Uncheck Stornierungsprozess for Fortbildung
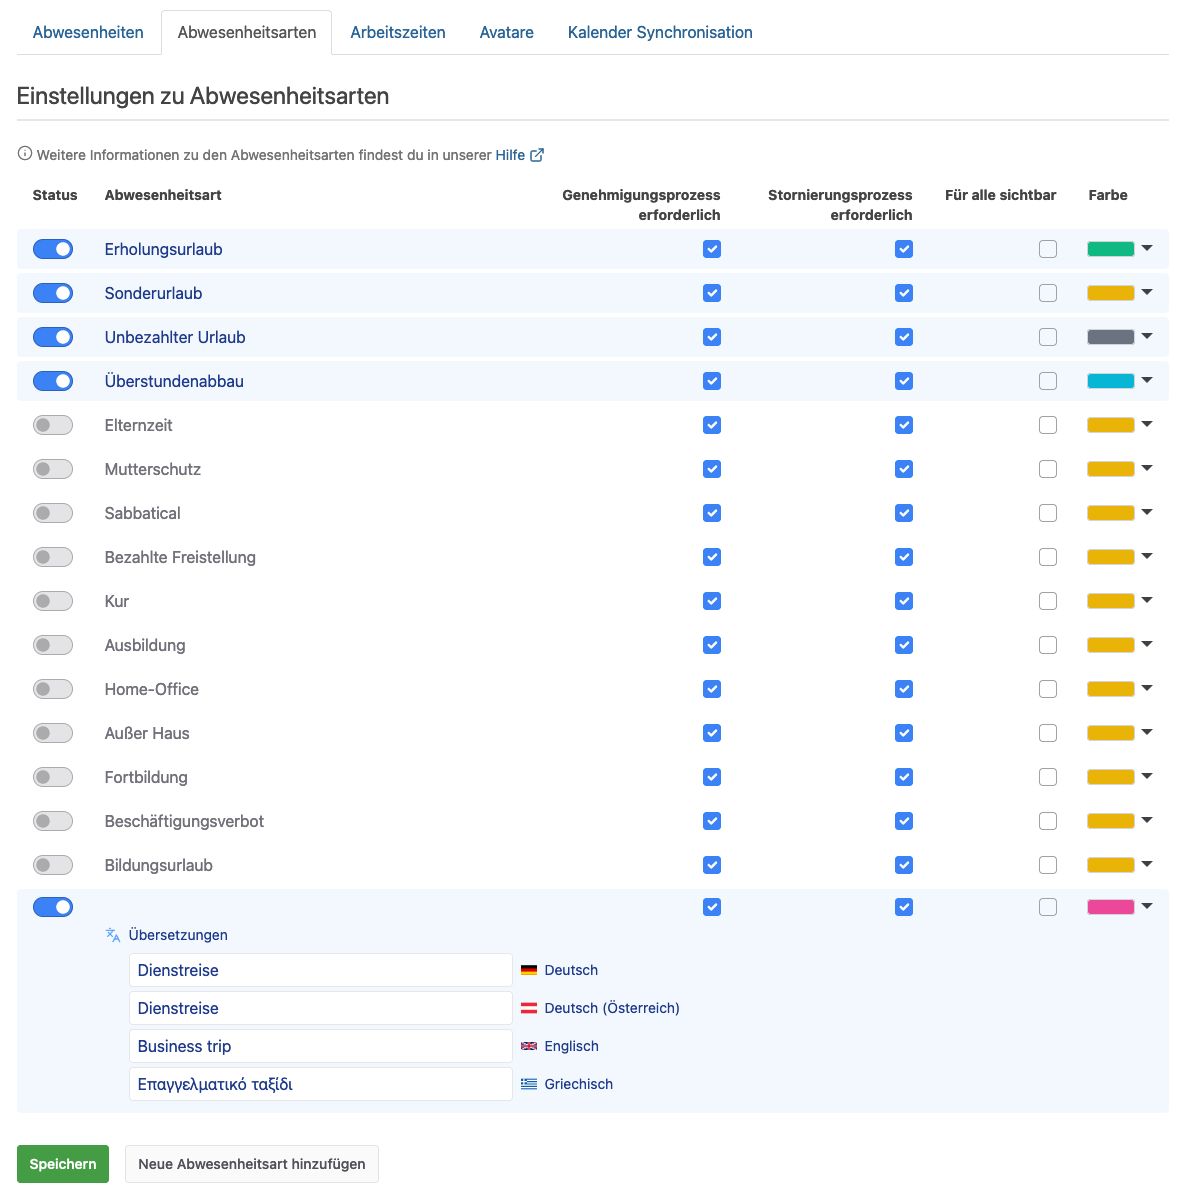This screenshot has width=1185, height=1195. (x=904, y=777)
